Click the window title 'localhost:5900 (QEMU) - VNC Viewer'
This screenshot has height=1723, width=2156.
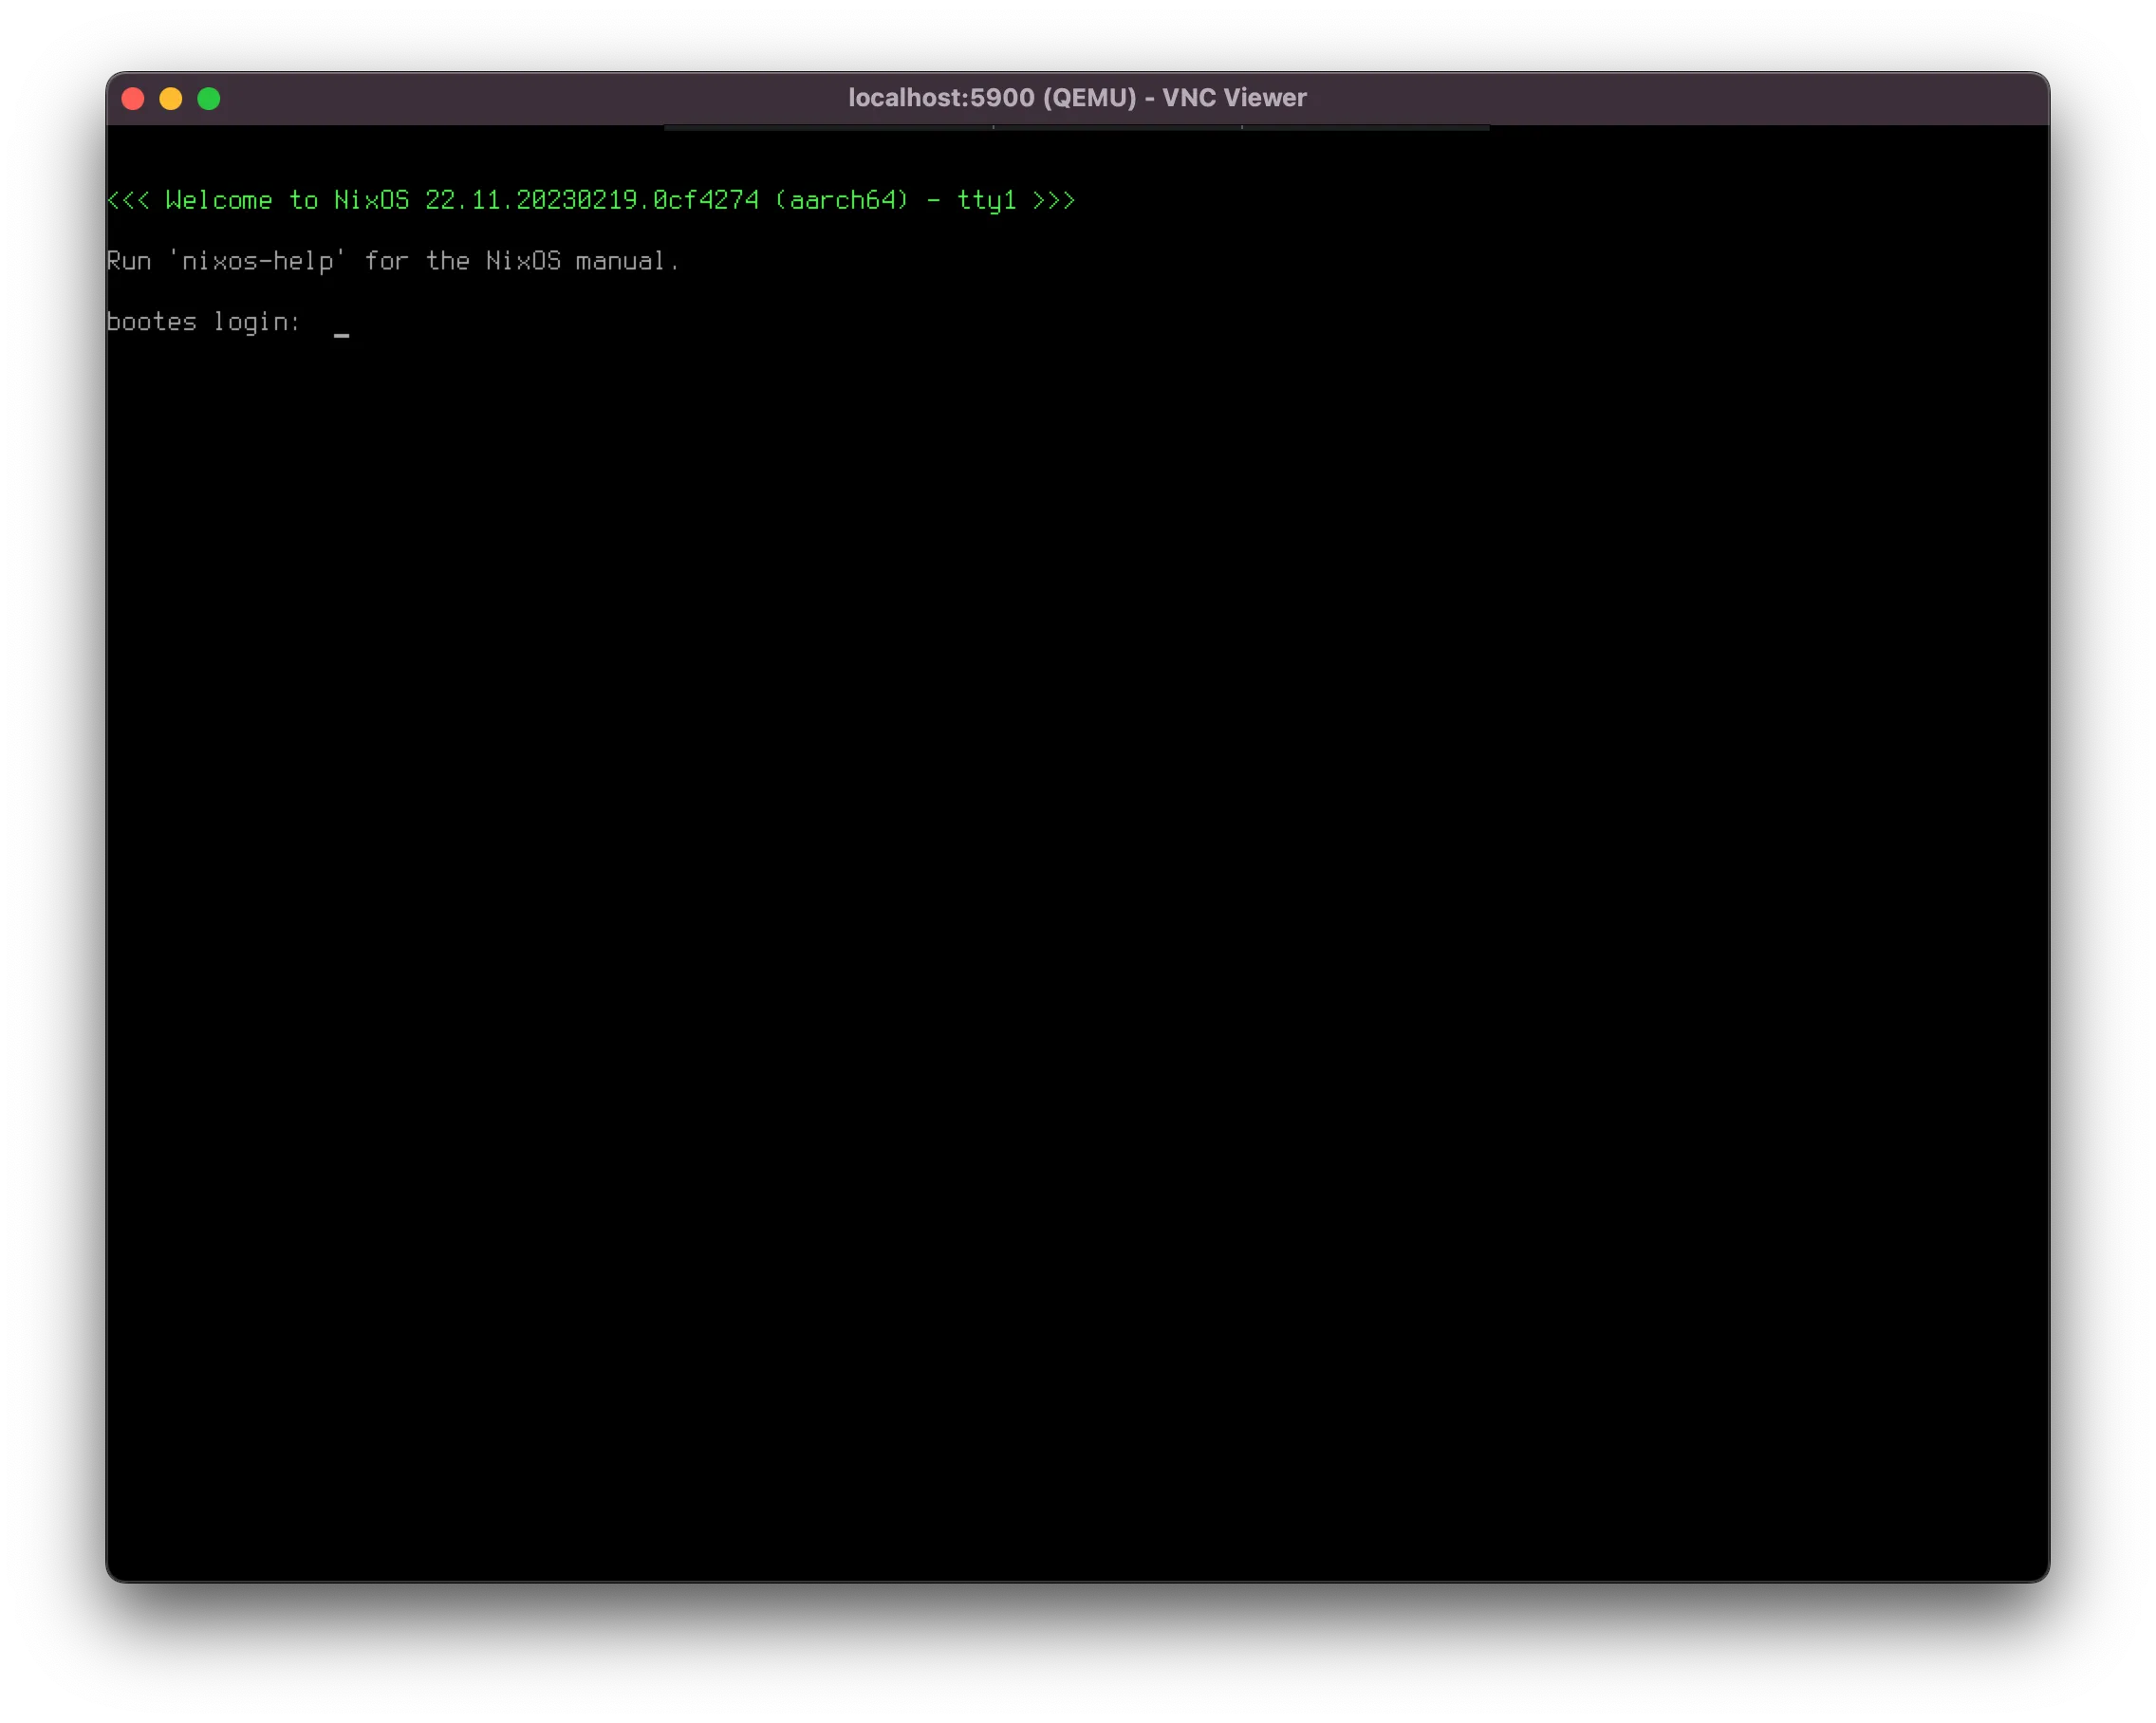click(1077, 98)
